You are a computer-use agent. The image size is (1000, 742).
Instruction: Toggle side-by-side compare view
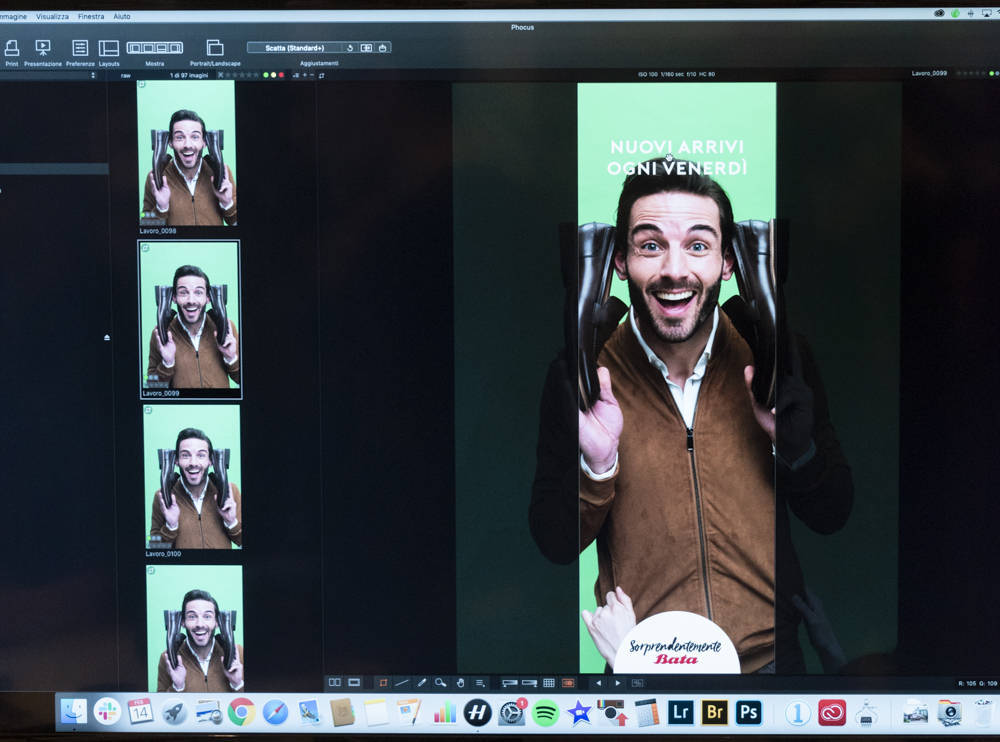[335, 683]
